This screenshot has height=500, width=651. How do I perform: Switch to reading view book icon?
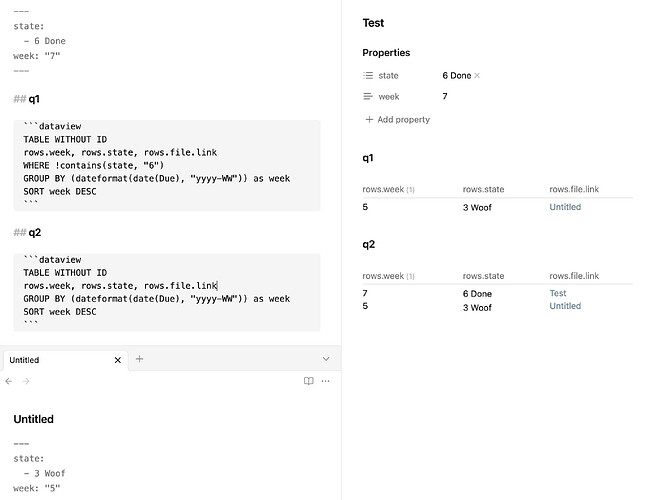tap(308, 381)
